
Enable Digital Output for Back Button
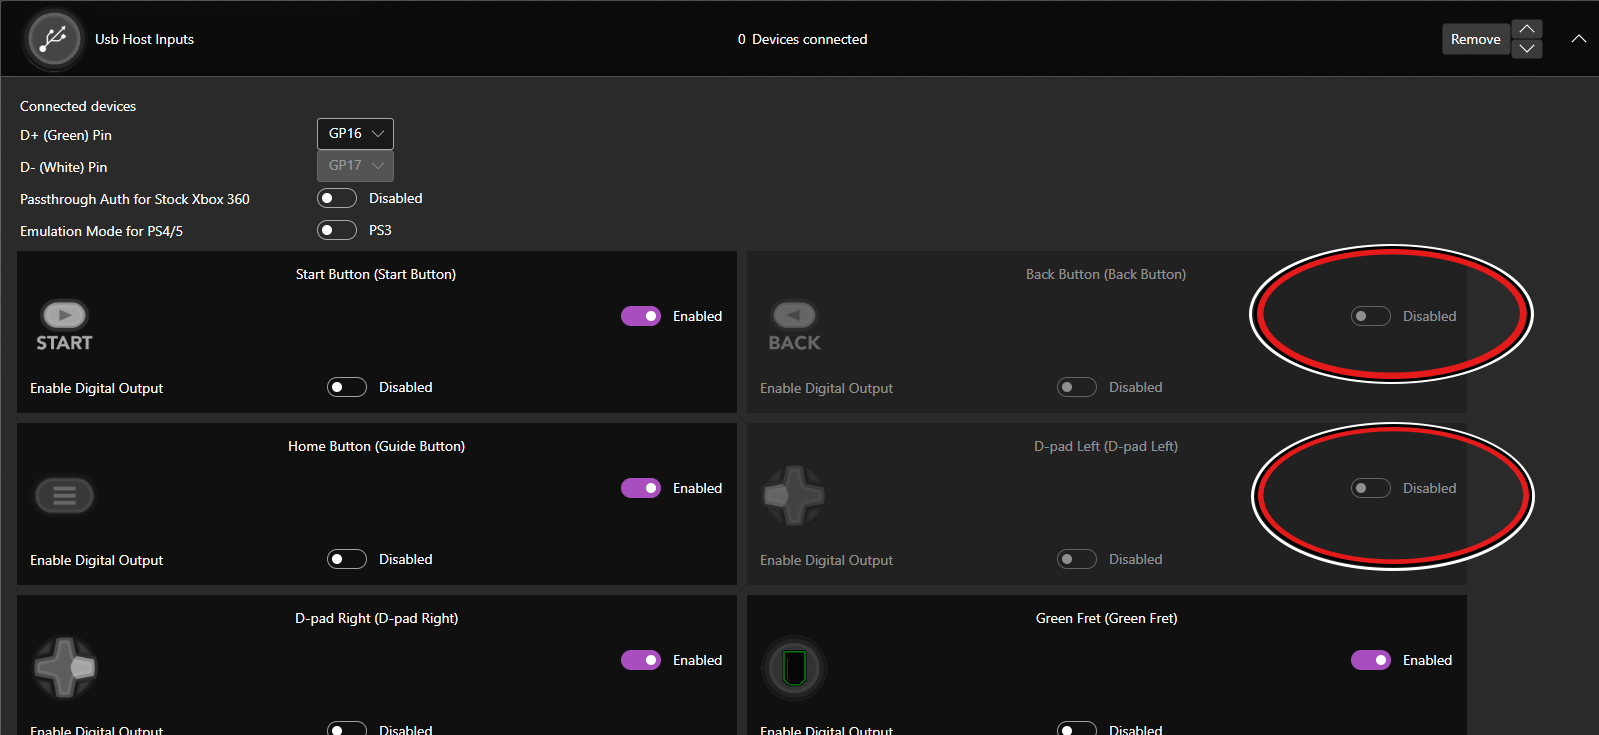(1077, 387)
